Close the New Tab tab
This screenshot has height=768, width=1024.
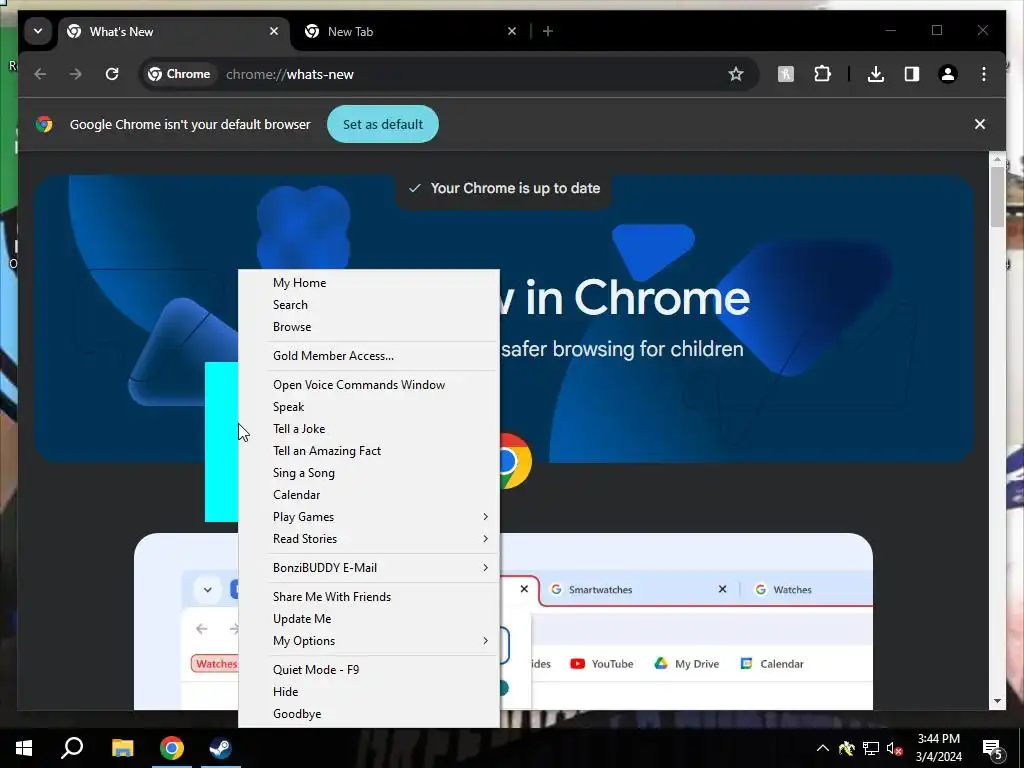pos(512,31)
